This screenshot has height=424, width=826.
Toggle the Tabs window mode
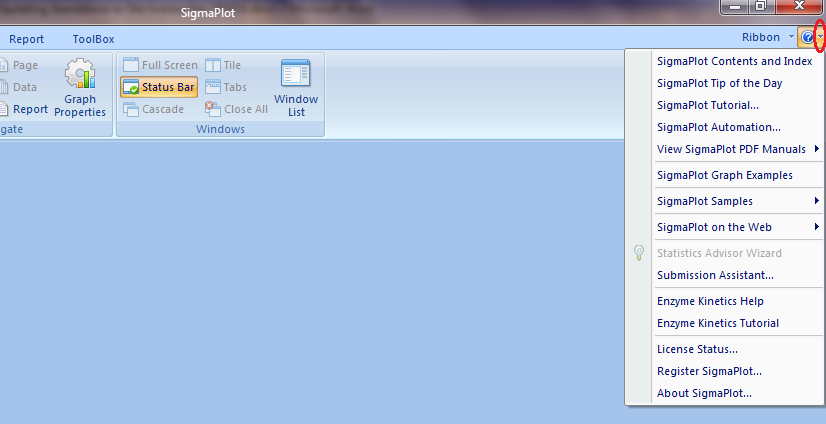[214, 87]
